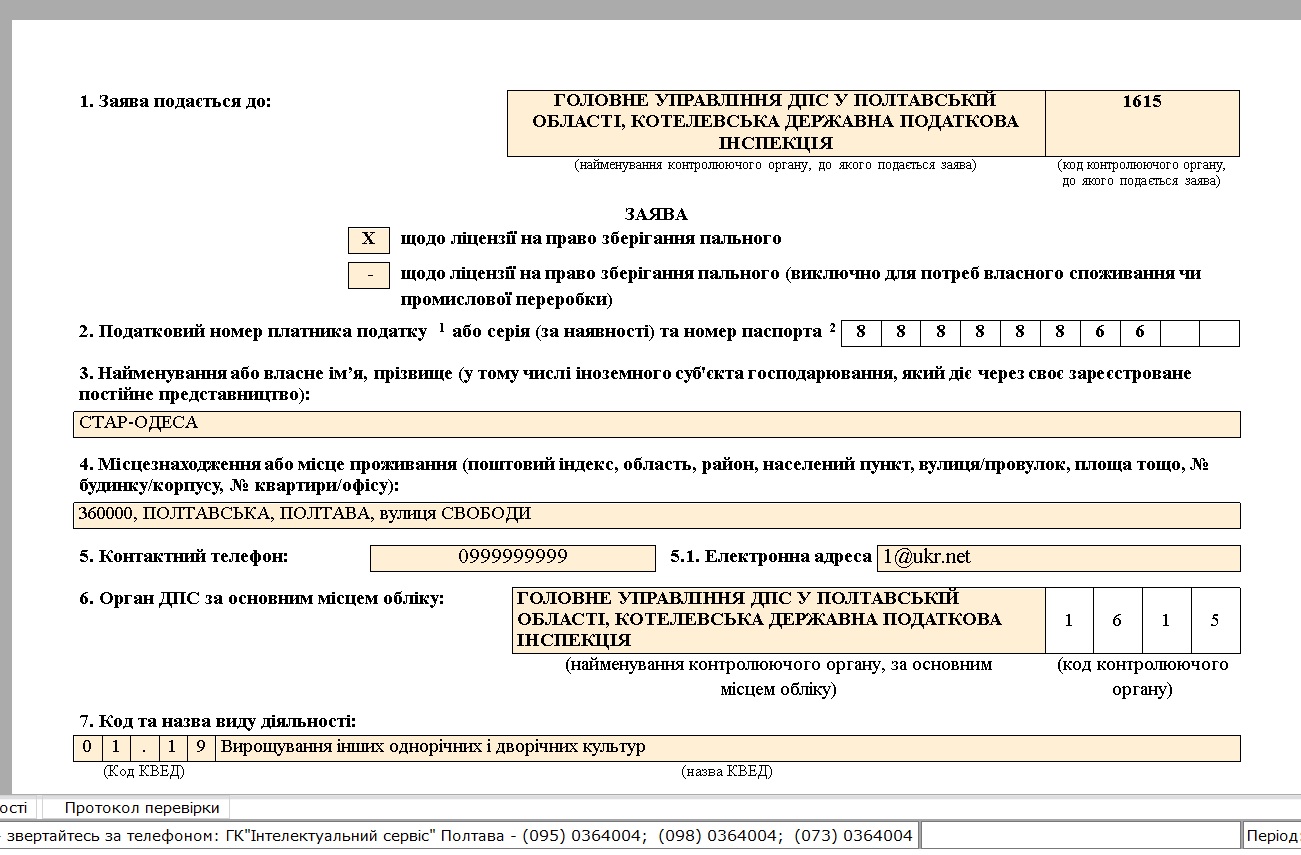
Task: Select the КВЕД code cell containing 9
Action: coord(202,748)
